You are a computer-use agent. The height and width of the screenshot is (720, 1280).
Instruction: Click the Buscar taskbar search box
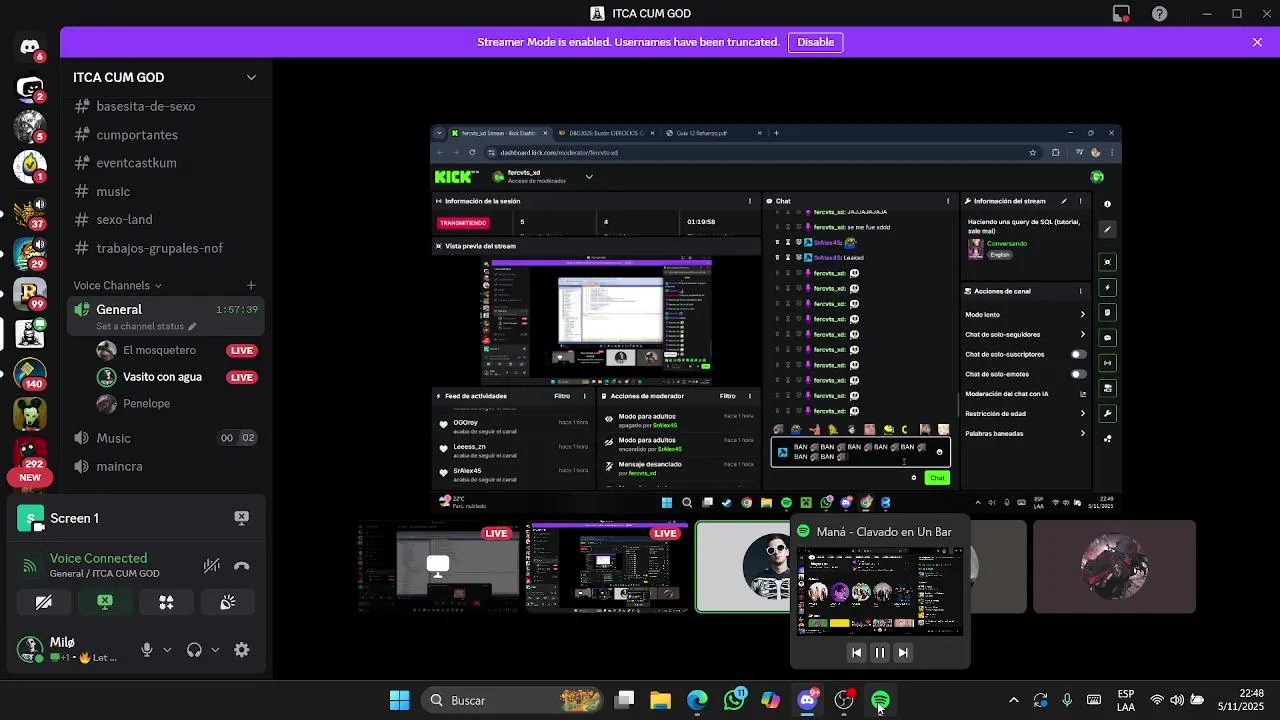(x=513, y=700)
